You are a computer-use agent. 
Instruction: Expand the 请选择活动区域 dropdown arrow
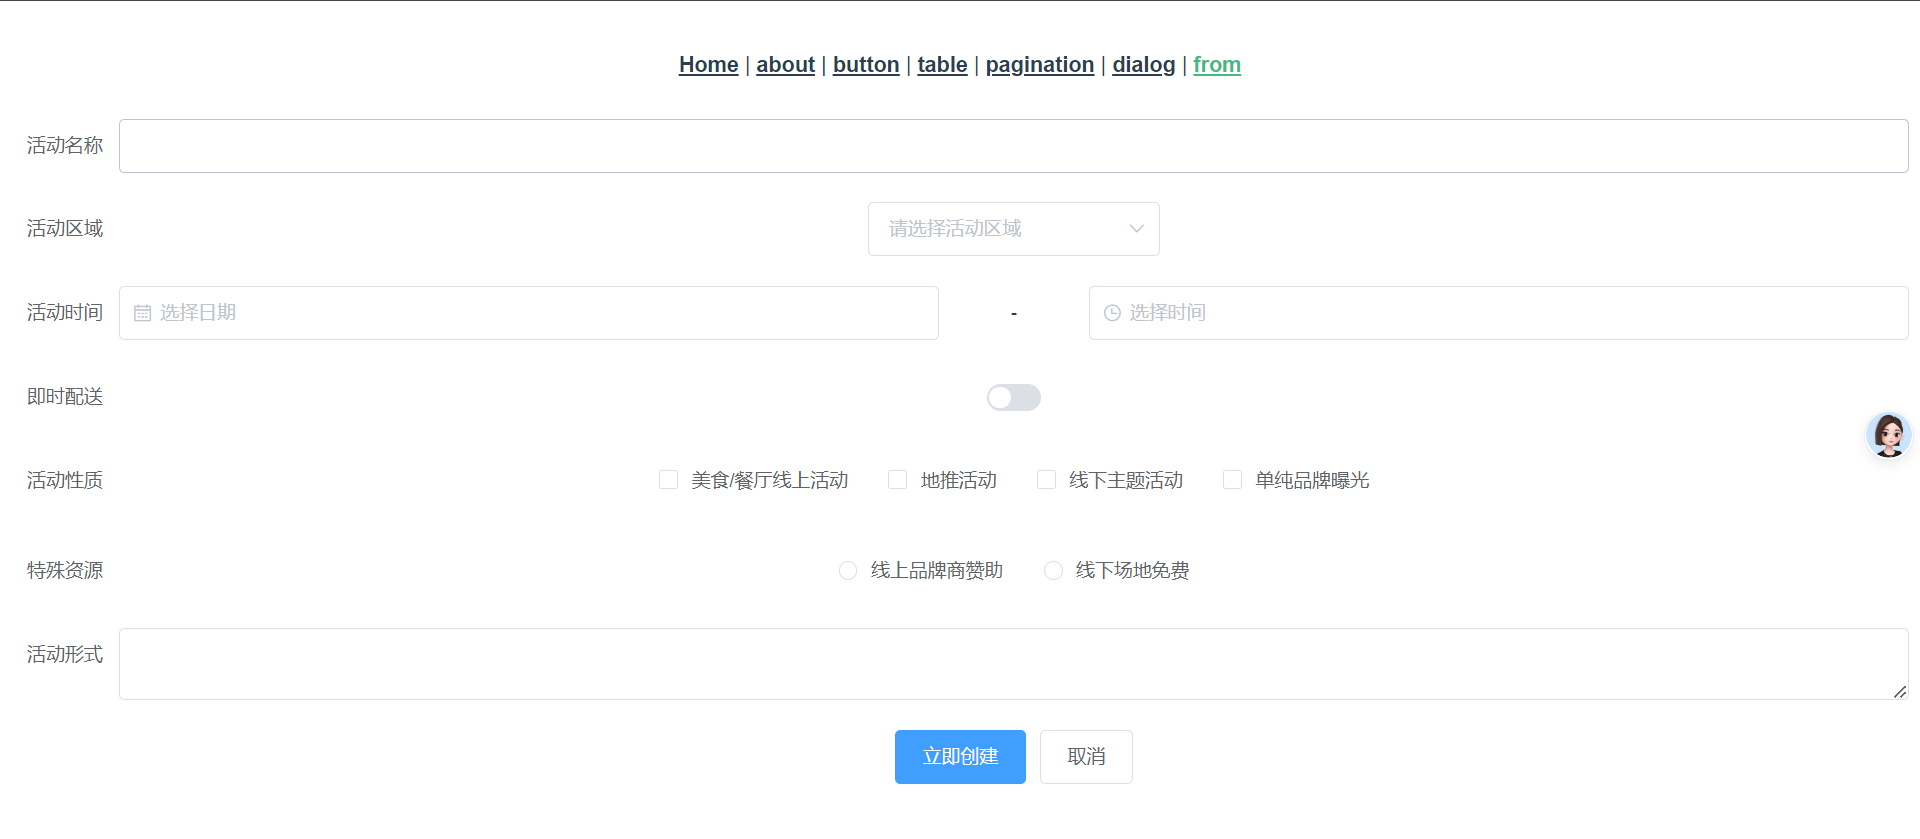[x=1136, y=229]
